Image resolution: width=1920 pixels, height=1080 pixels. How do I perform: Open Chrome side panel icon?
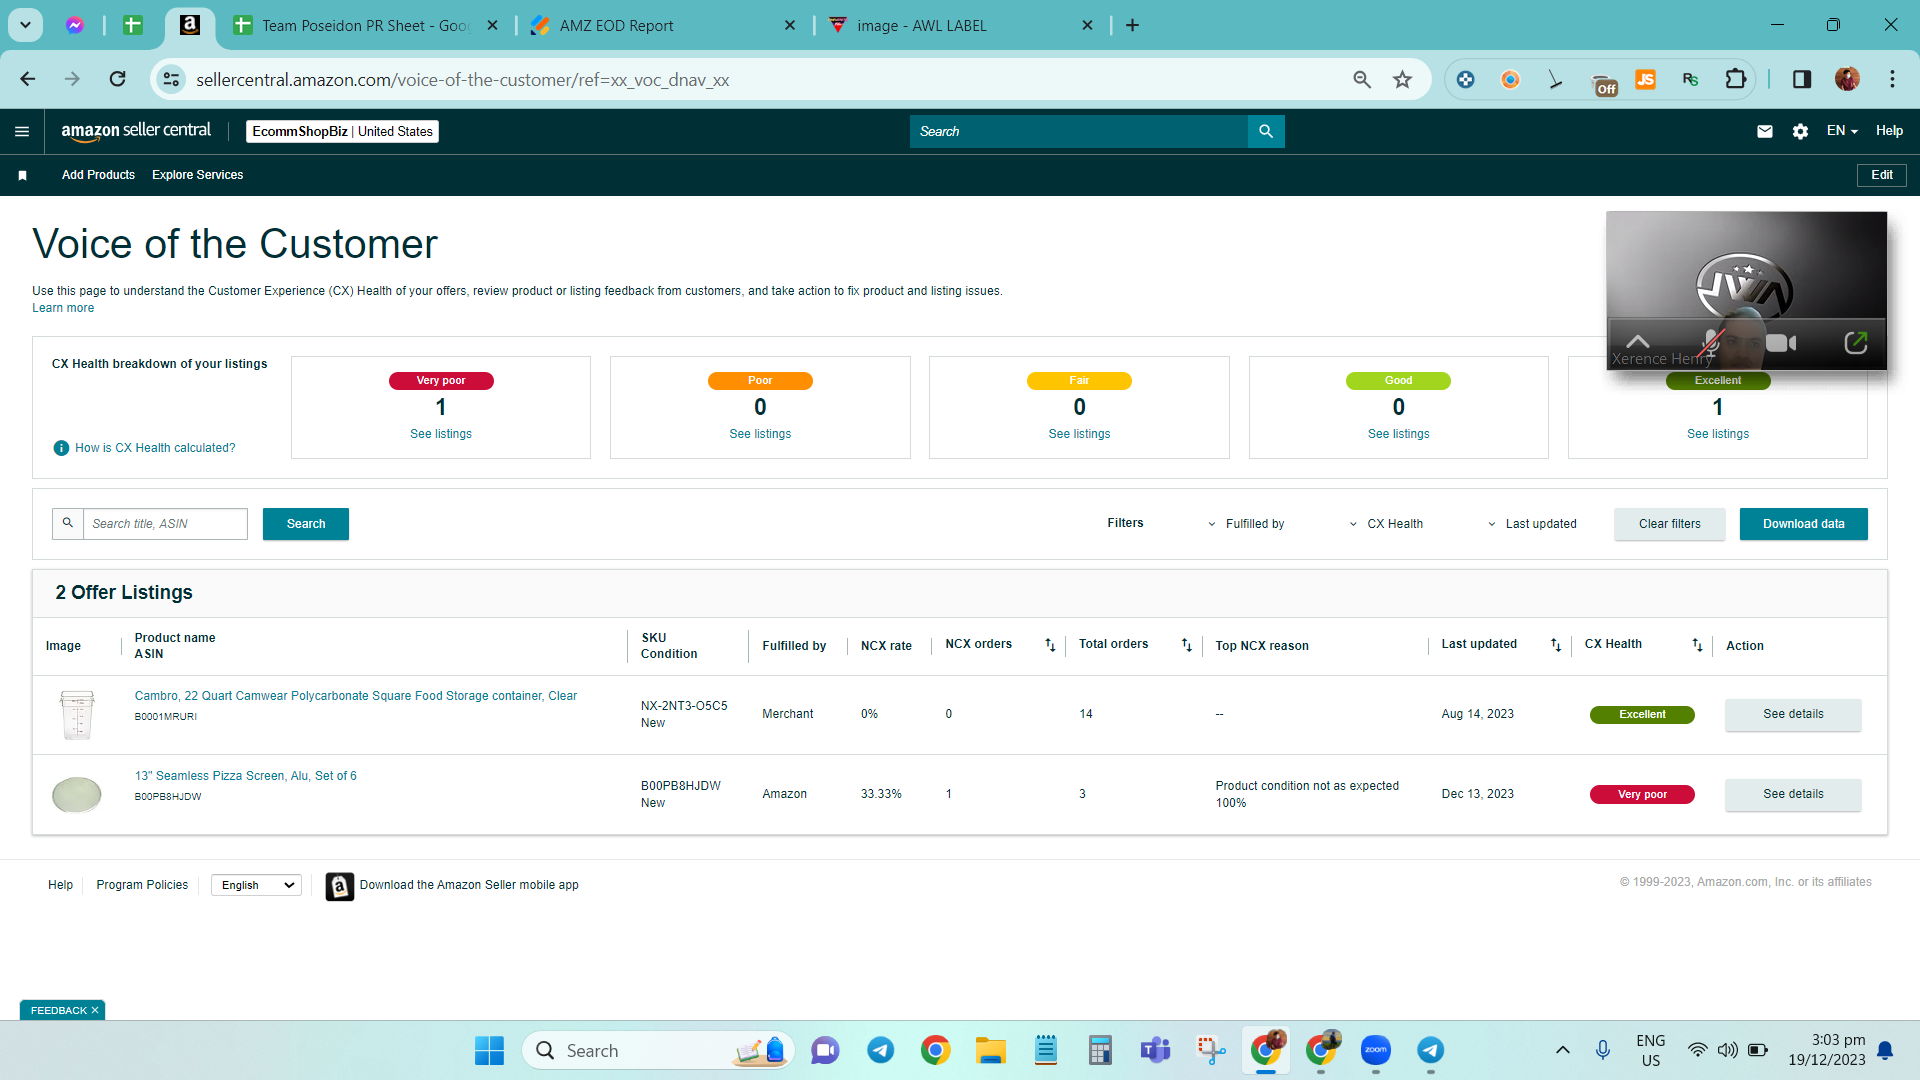1802,79
